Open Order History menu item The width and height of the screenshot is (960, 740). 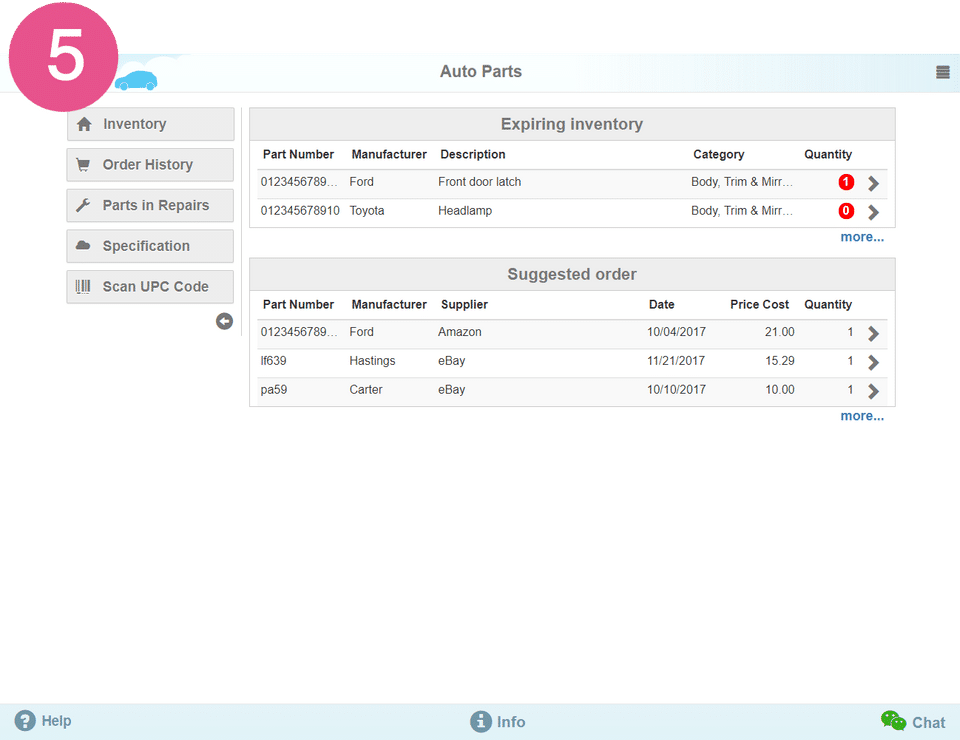(x=151, y=165)
